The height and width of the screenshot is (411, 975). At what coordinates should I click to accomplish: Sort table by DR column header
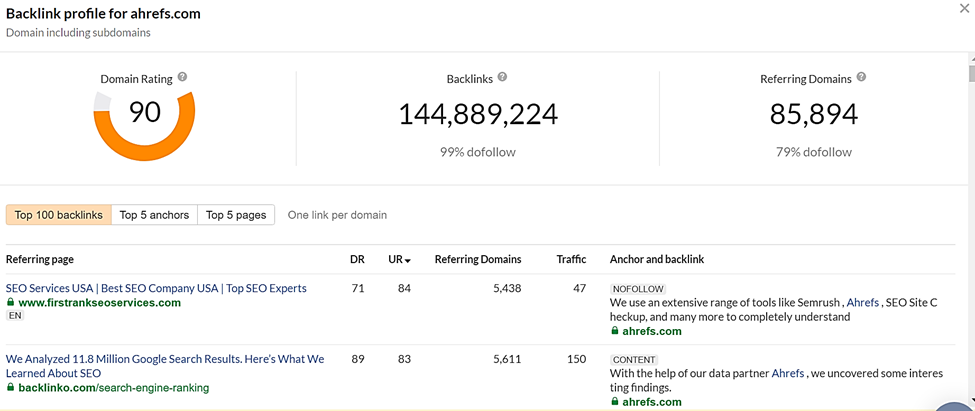click(358, 259)
